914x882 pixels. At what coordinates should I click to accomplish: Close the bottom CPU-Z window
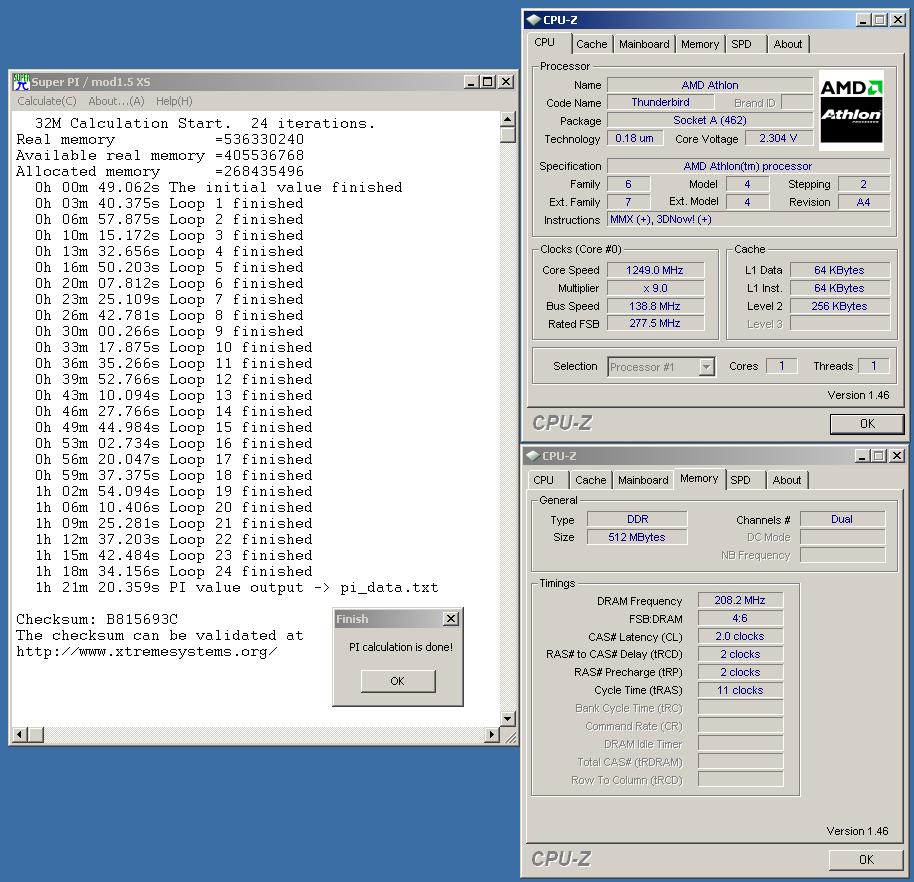pyautogui.click(x=897, y=456)
